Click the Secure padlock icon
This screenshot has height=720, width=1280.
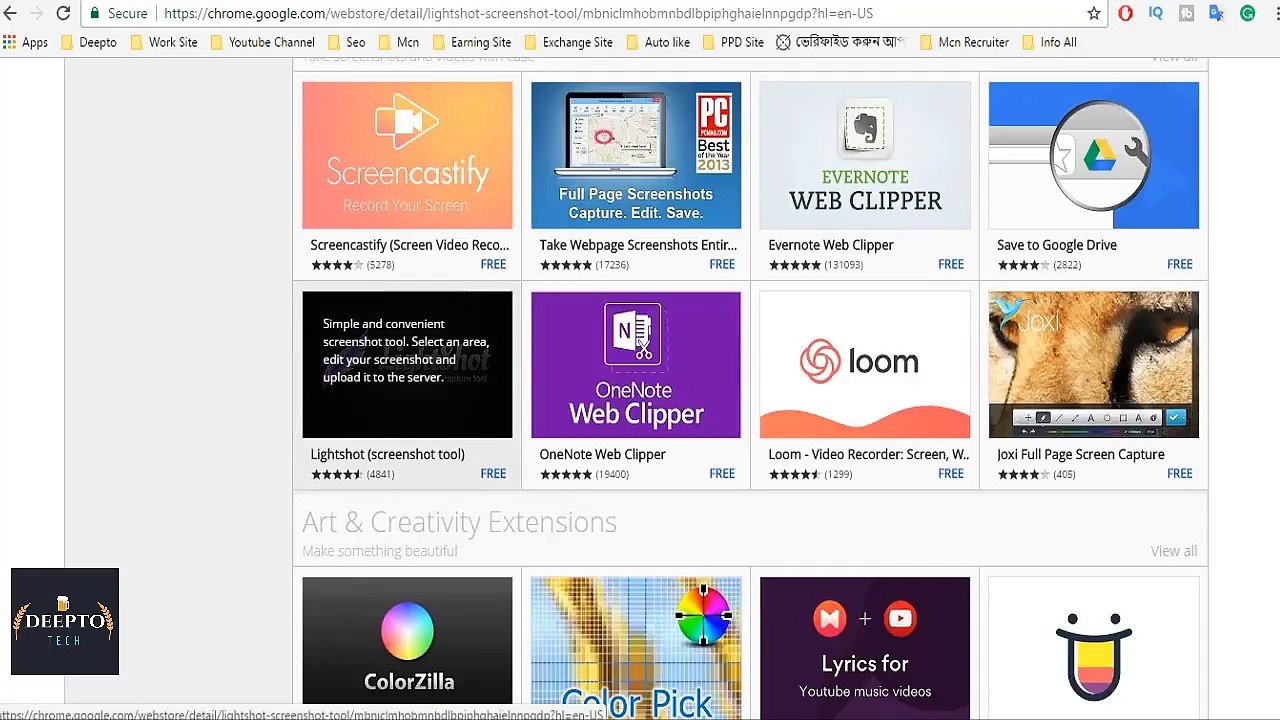click(95, 13)
